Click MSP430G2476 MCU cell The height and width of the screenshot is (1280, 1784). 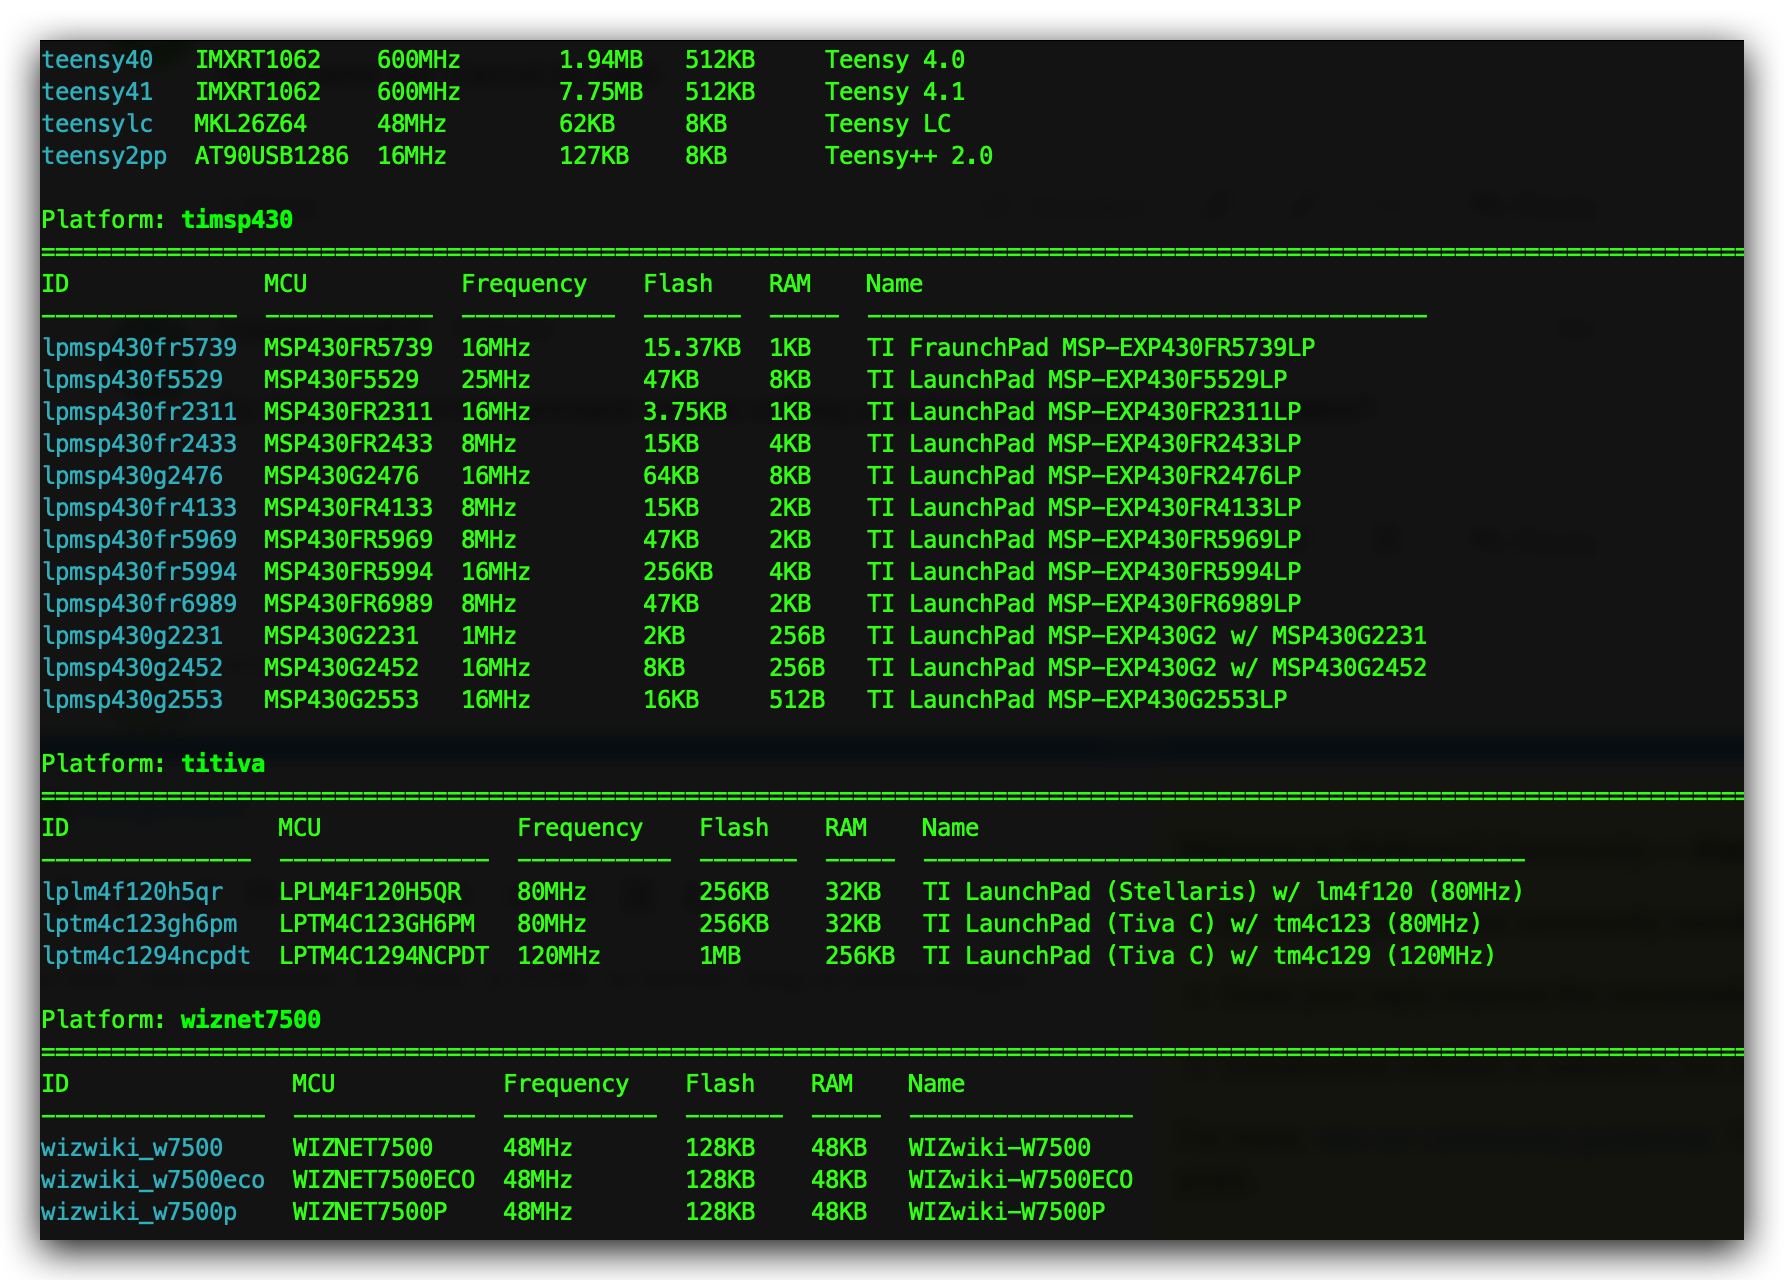point(341,476)
